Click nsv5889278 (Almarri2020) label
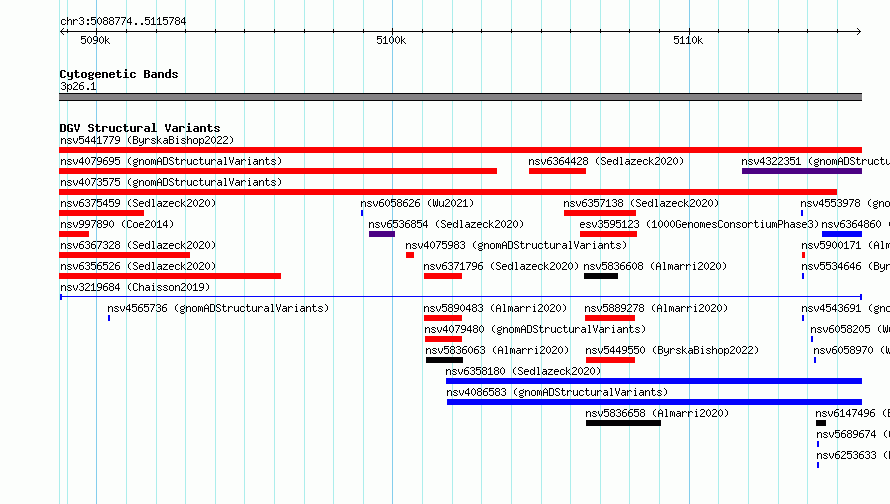 [656, 308]
